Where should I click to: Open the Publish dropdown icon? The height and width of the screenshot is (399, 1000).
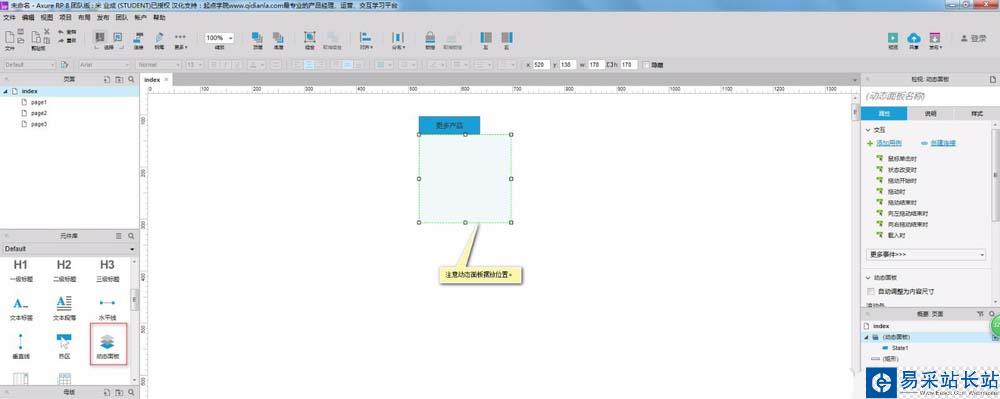pyautogui.click(x=935, y=40)
